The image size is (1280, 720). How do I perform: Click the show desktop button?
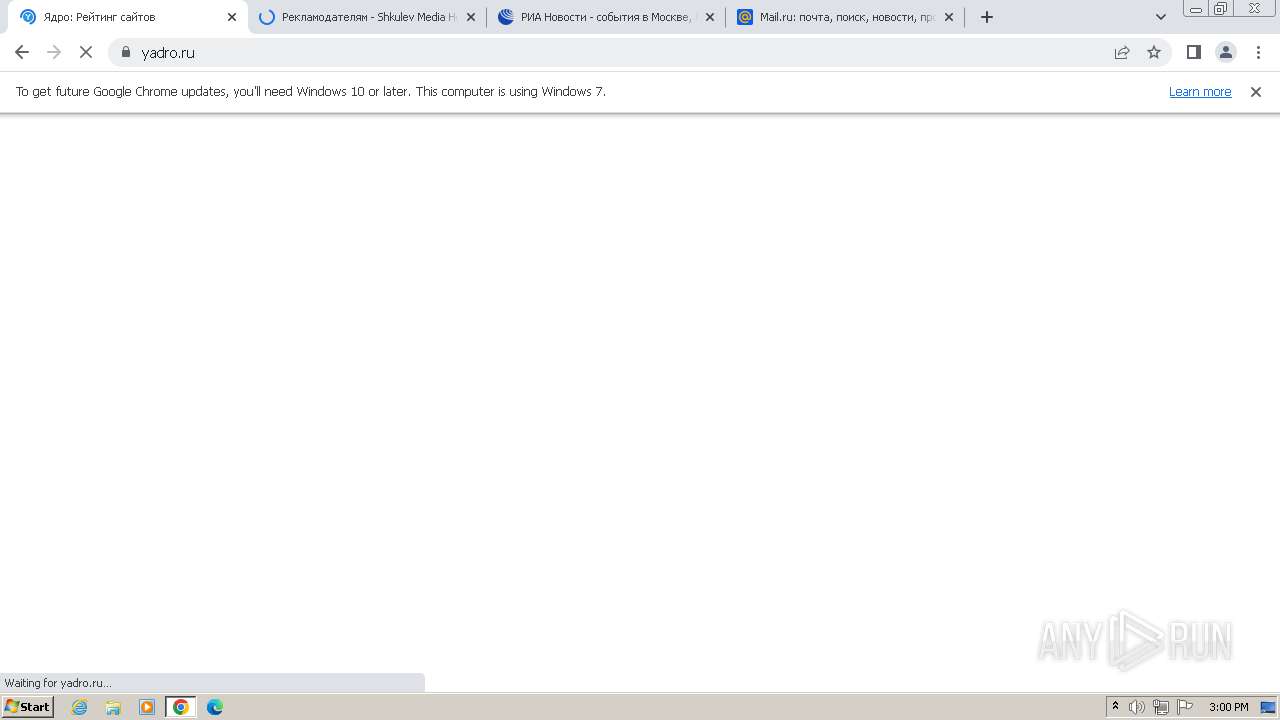point(1268,707)
